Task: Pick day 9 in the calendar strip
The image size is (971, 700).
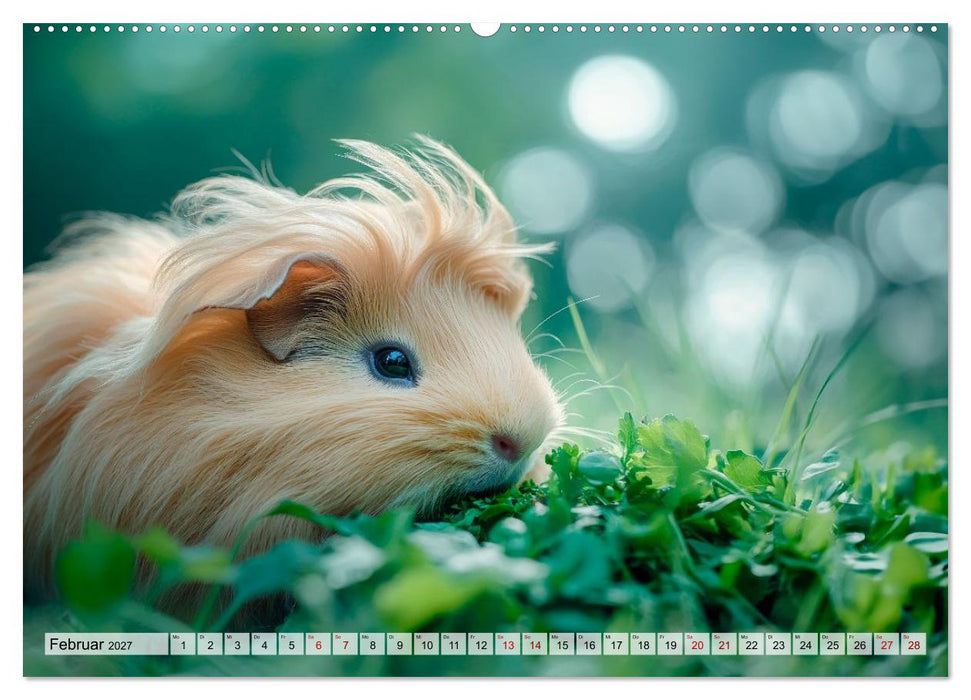Action: (399, 644)
